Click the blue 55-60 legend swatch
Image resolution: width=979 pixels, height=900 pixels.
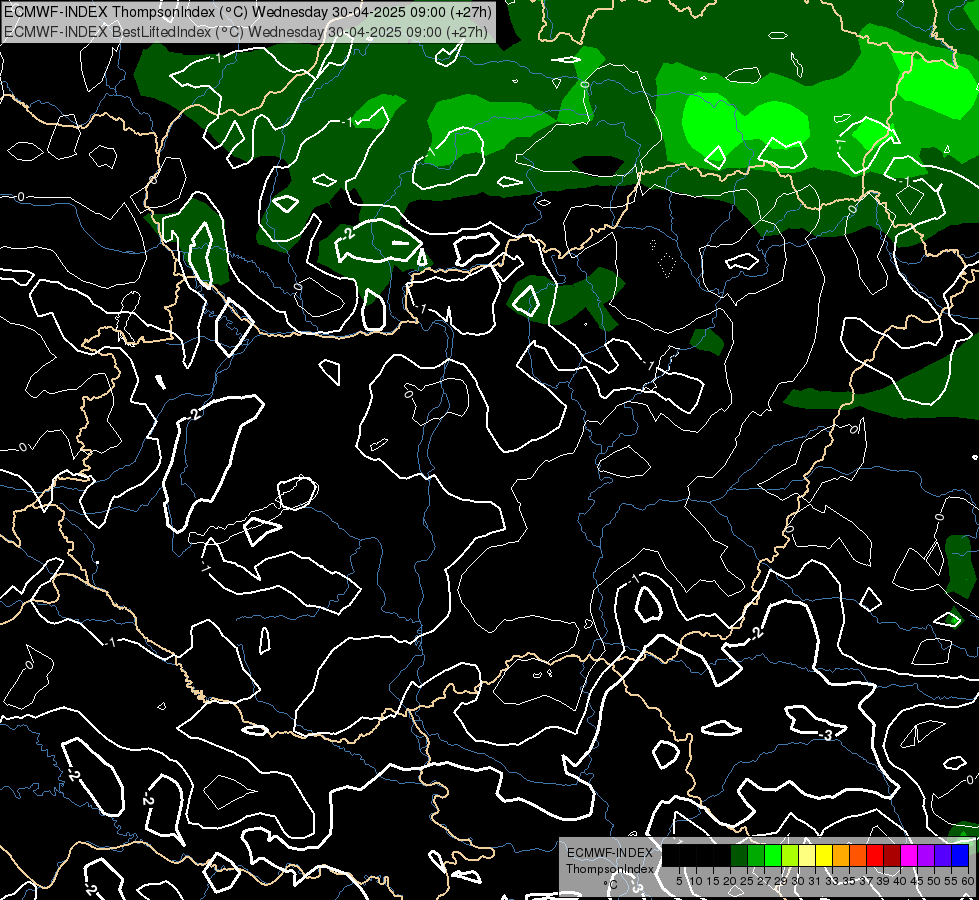point(960,855)
